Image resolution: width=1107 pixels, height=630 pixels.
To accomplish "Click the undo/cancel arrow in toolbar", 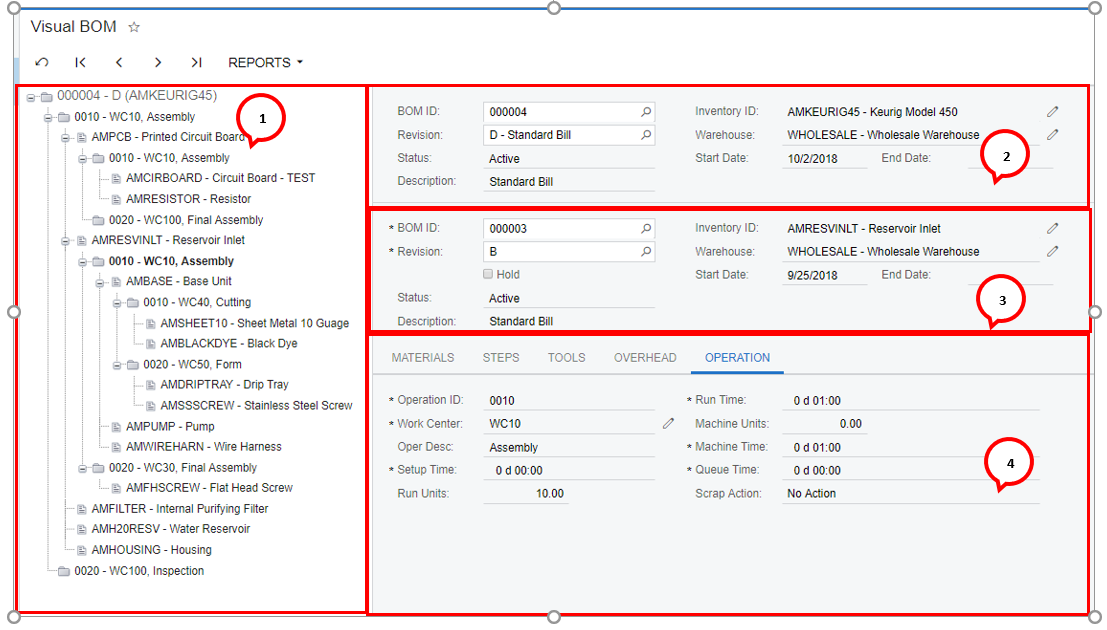I will pyautogui.click(x=42, y=62).
